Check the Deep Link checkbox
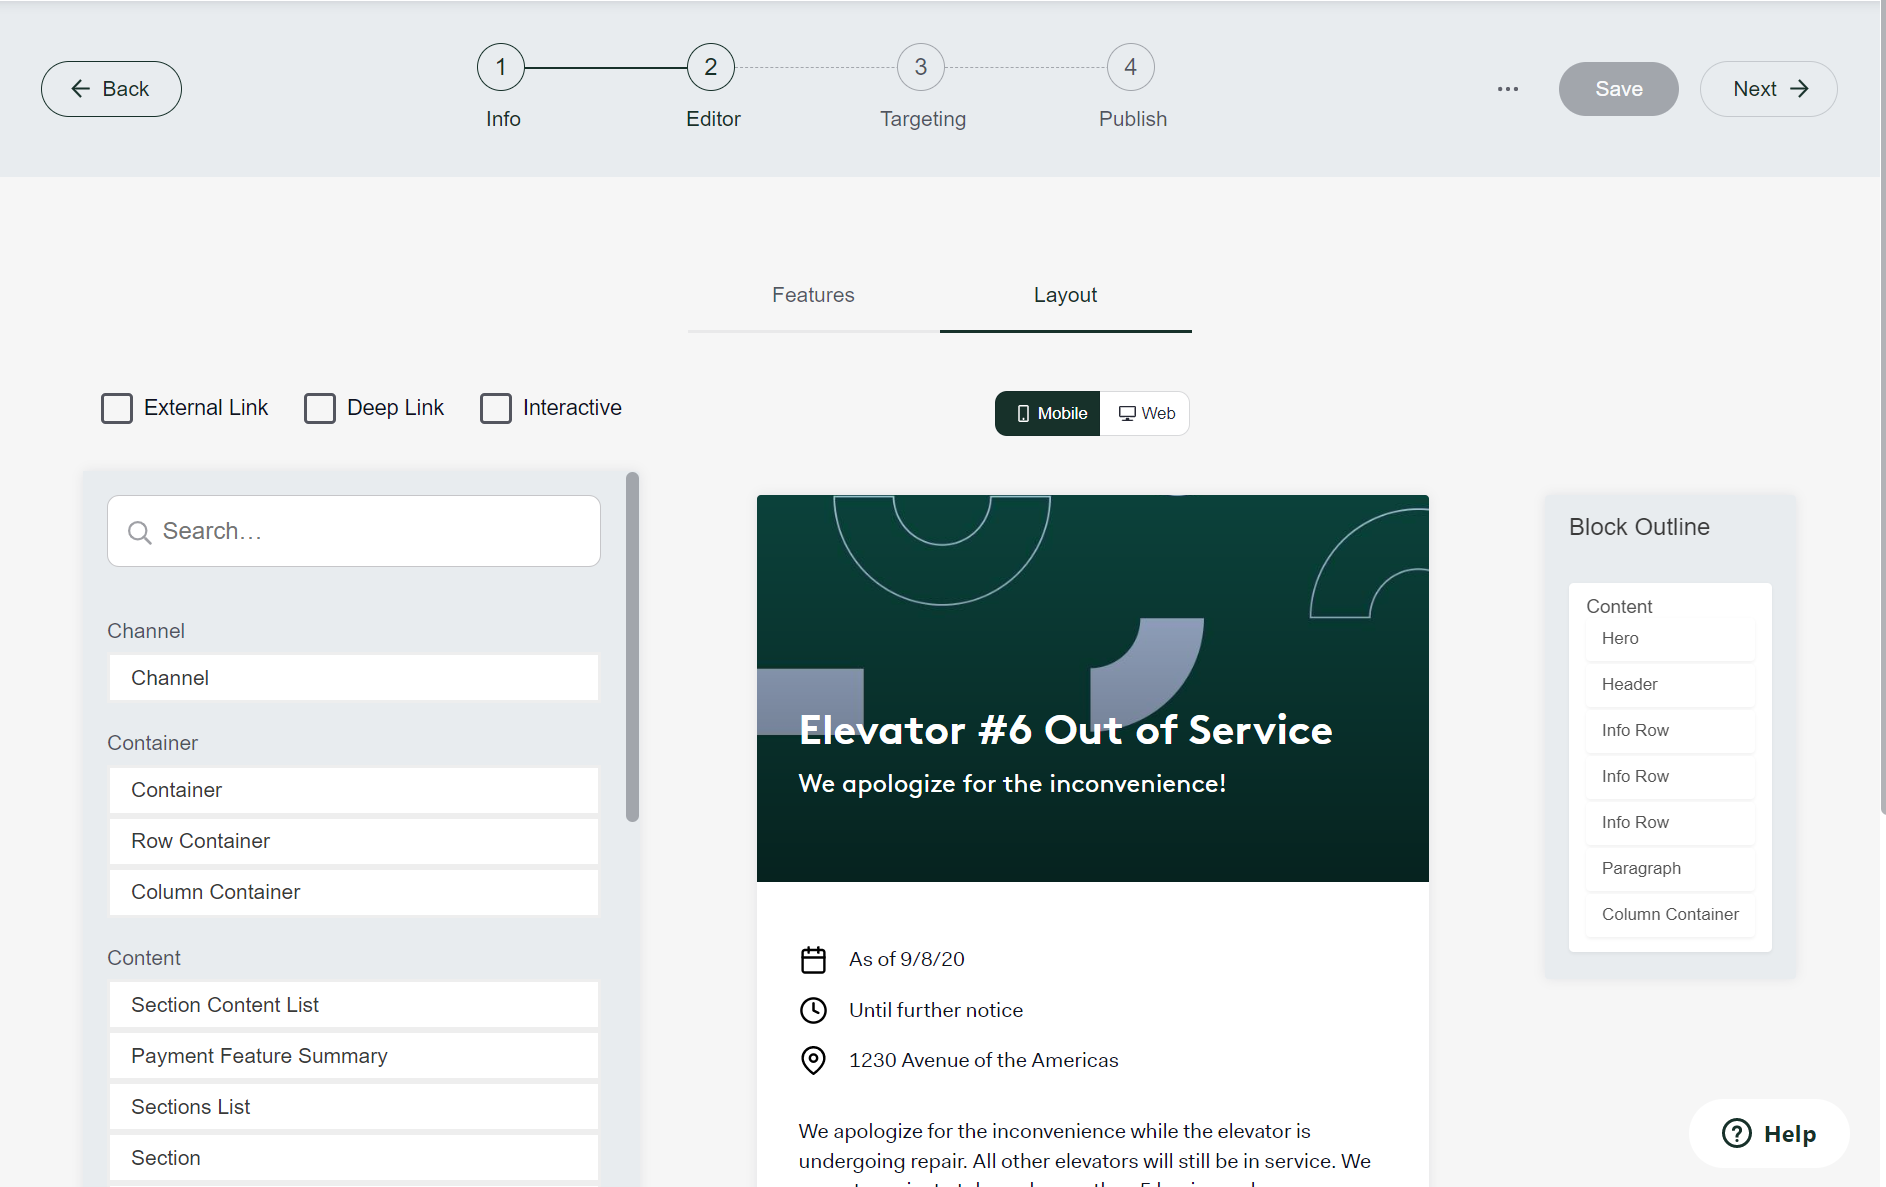 click(x=320, y=408)
